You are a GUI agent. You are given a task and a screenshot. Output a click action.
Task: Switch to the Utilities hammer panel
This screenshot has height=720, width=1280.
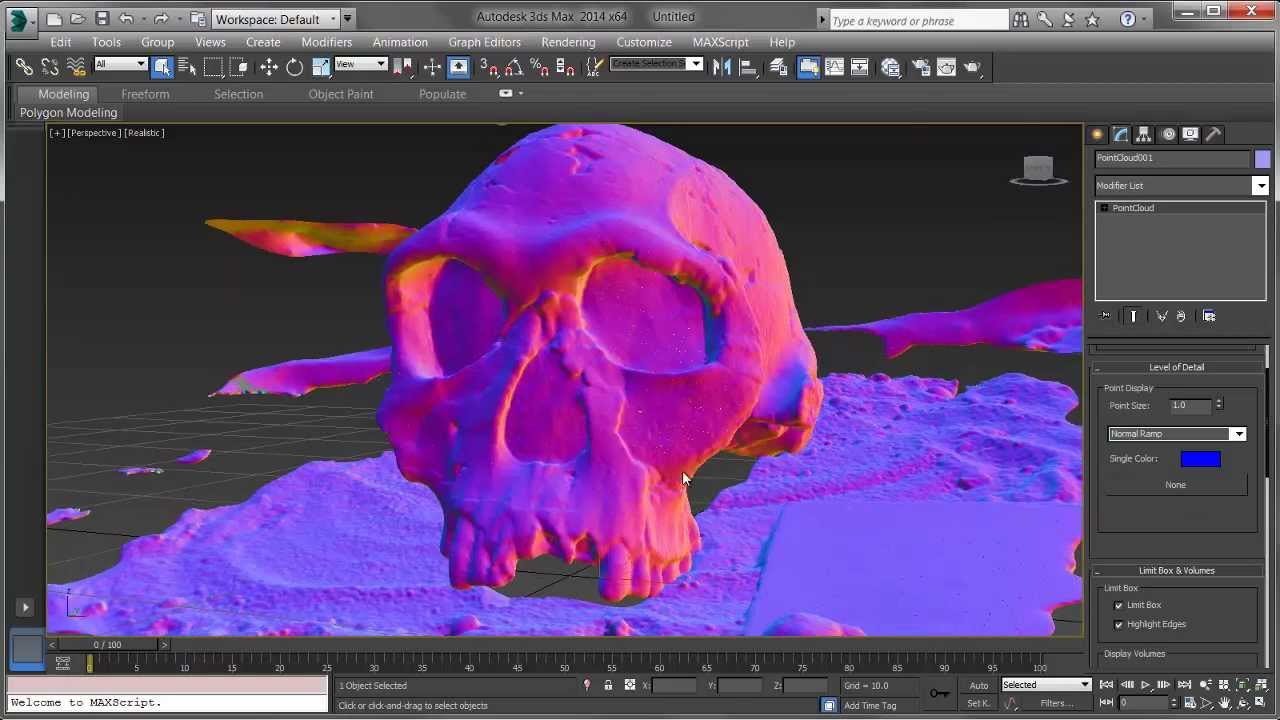[x=1213, y=134]
